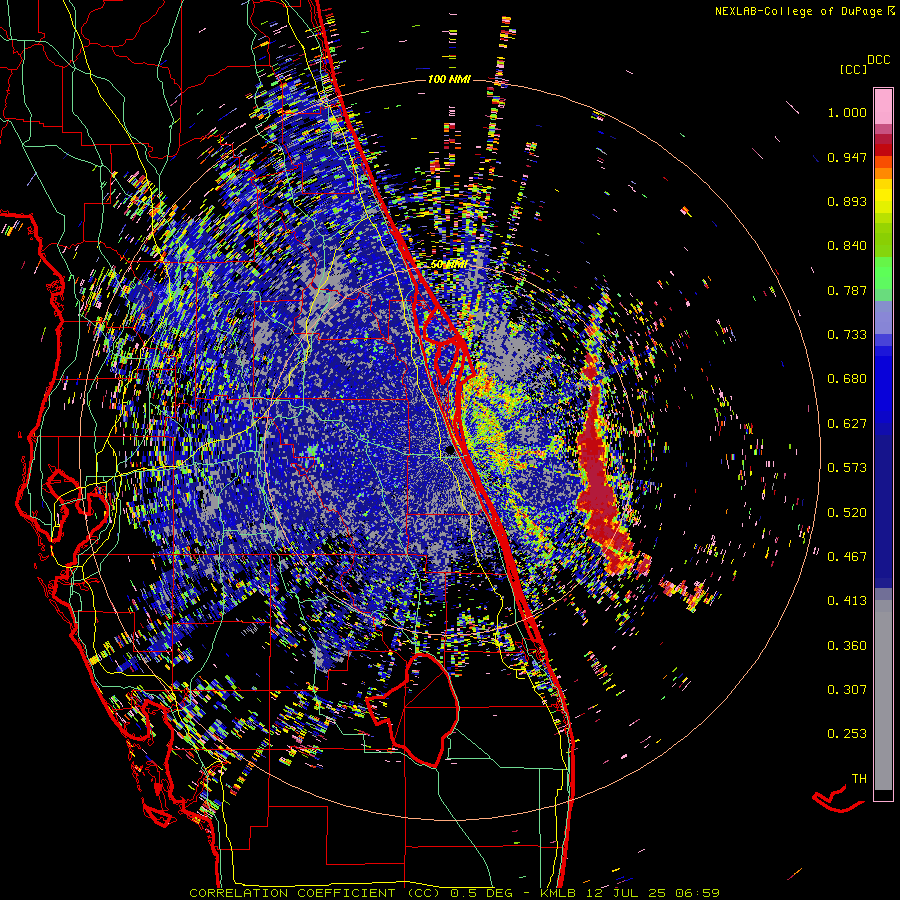Viewport: 900px width, 900px height.
Task: Pick the pink swatch at the top of the color bar
Action: click(x=883, y=106)
